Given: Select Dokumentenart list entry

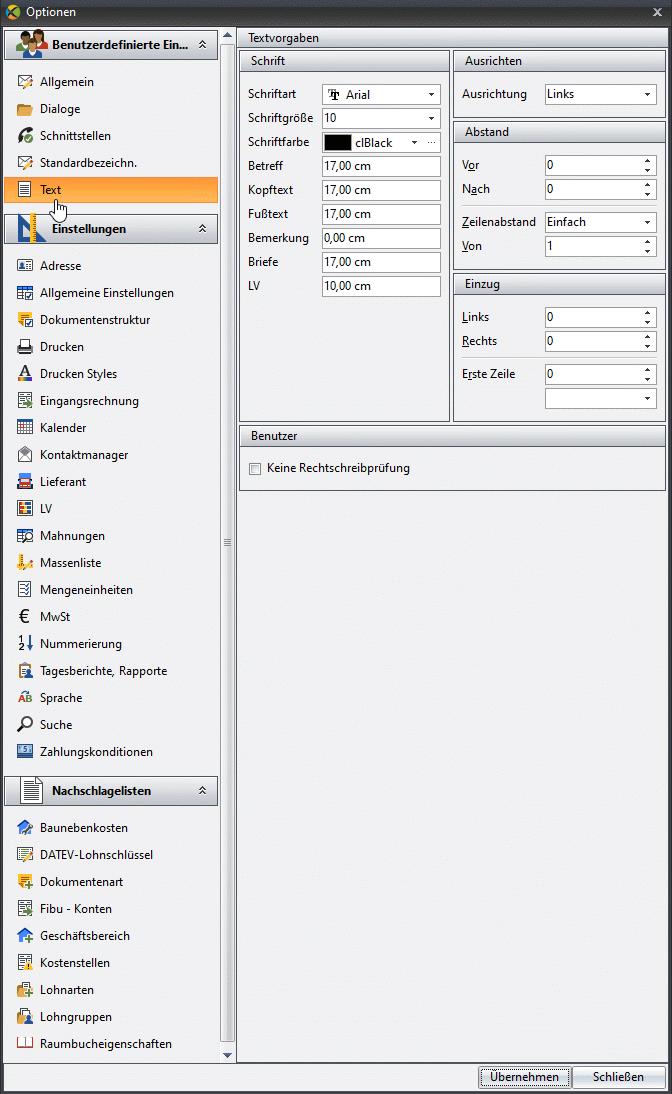Looking at the screenshot, I should tap(81, 882).
